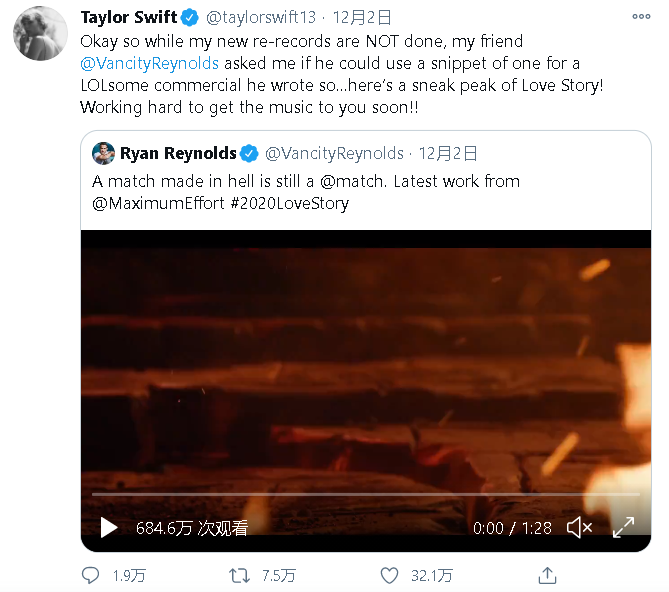Play the embedded video
Viewport: 669px width, 592px height.
pyautogui.click(x=108, y=528)
